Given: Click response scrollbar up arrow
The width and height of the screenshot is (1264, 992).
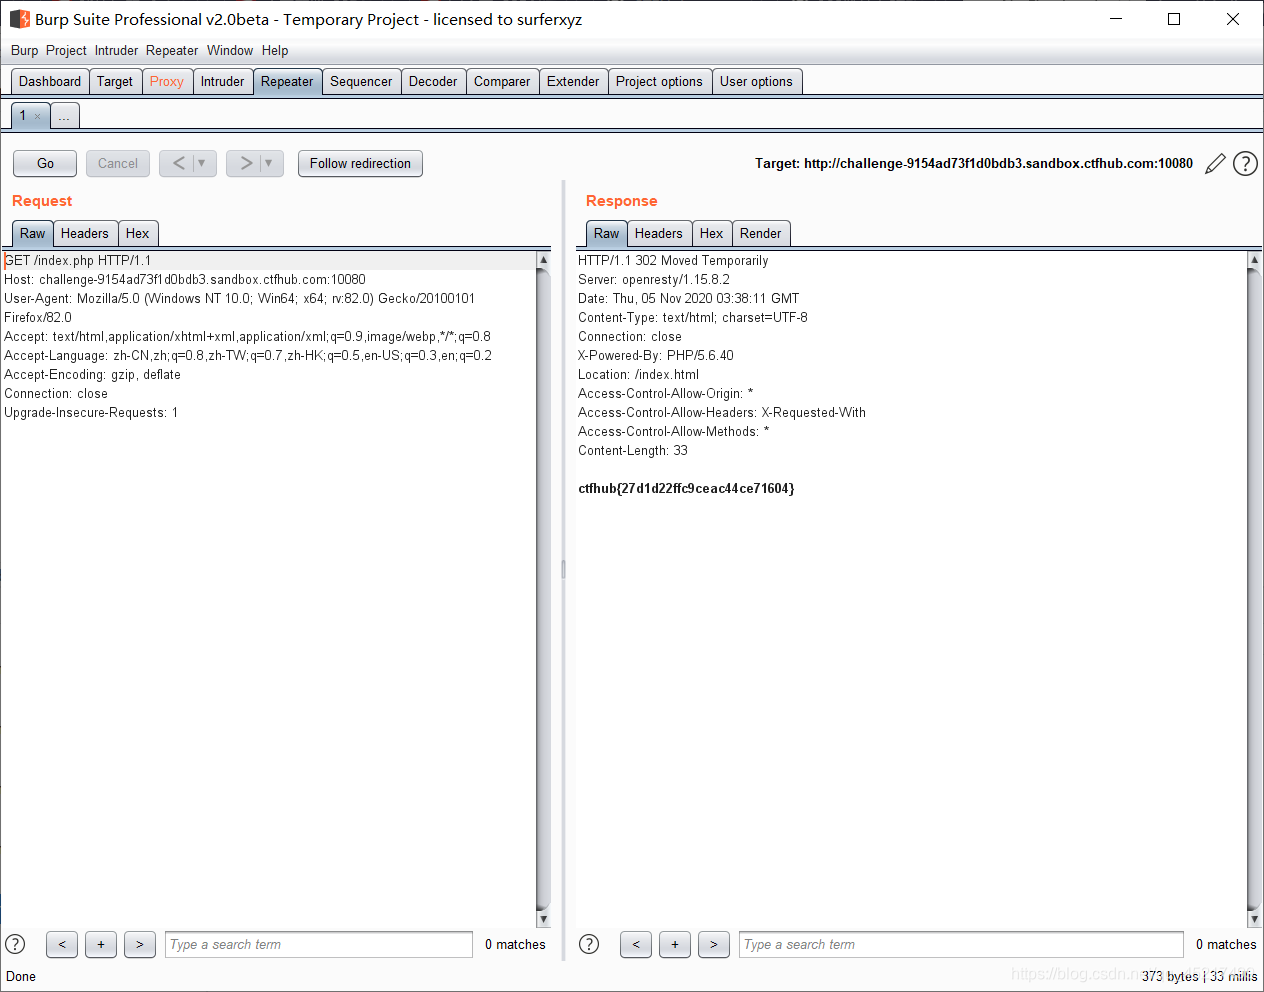Looking at the screenshot, I should point(1254,259).
